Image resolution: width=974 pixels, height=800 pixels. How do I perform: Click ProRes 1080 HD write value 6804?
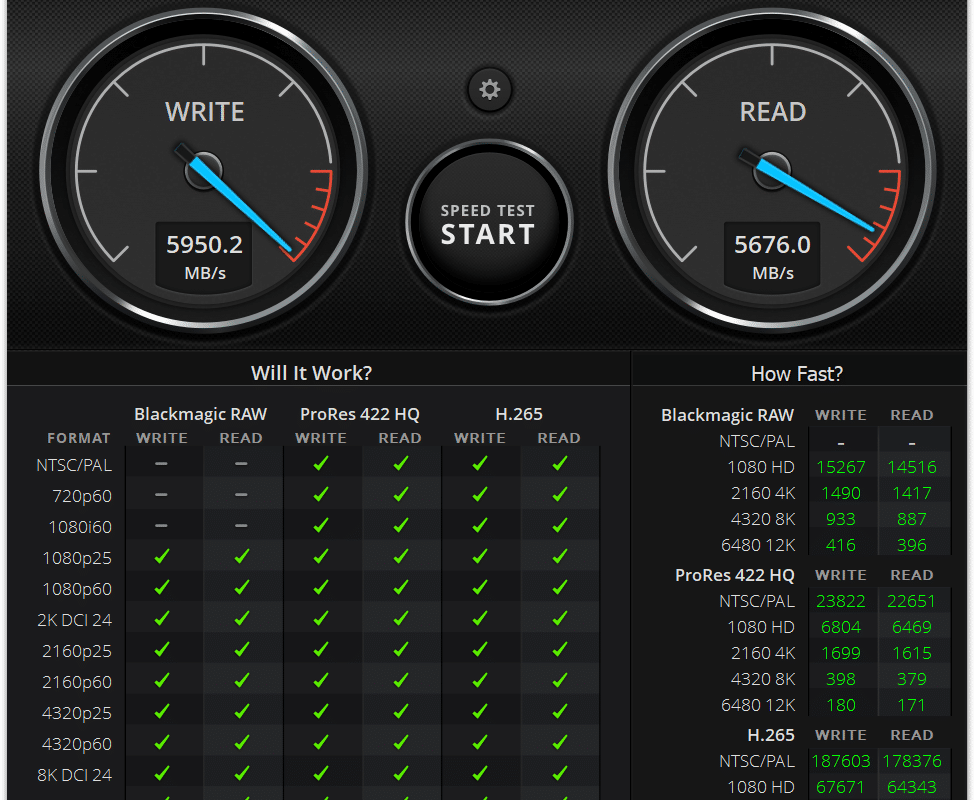[840, 627]
